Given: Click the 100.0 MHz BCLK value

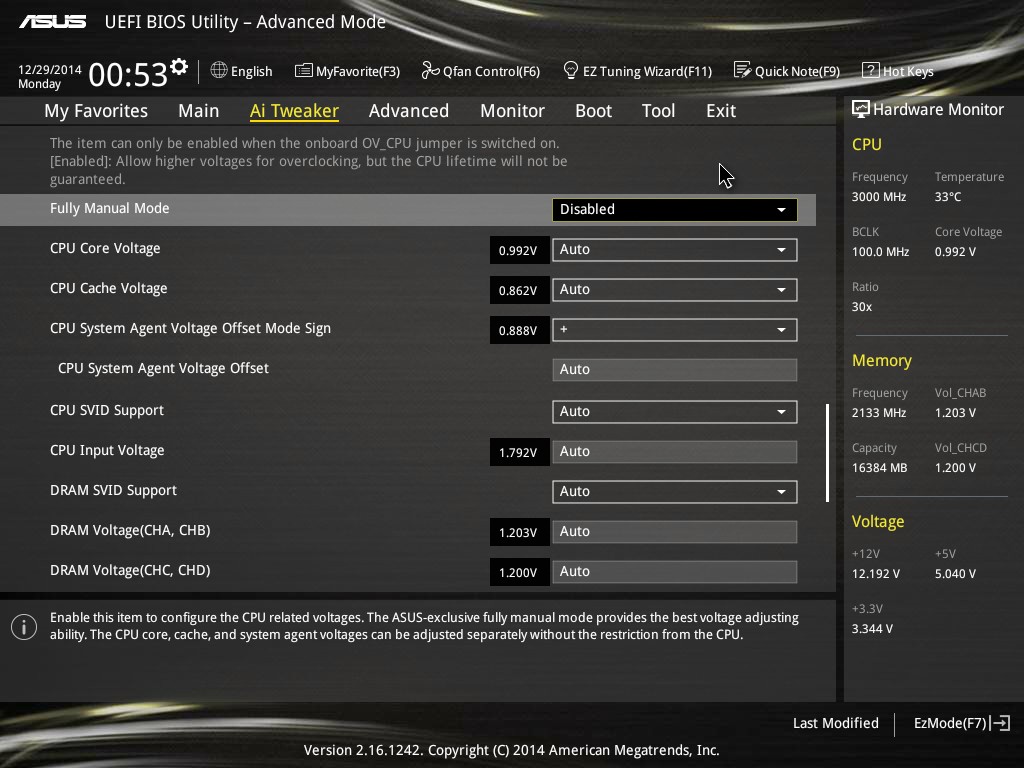Looking at the screenshot, I should [880, 251].
